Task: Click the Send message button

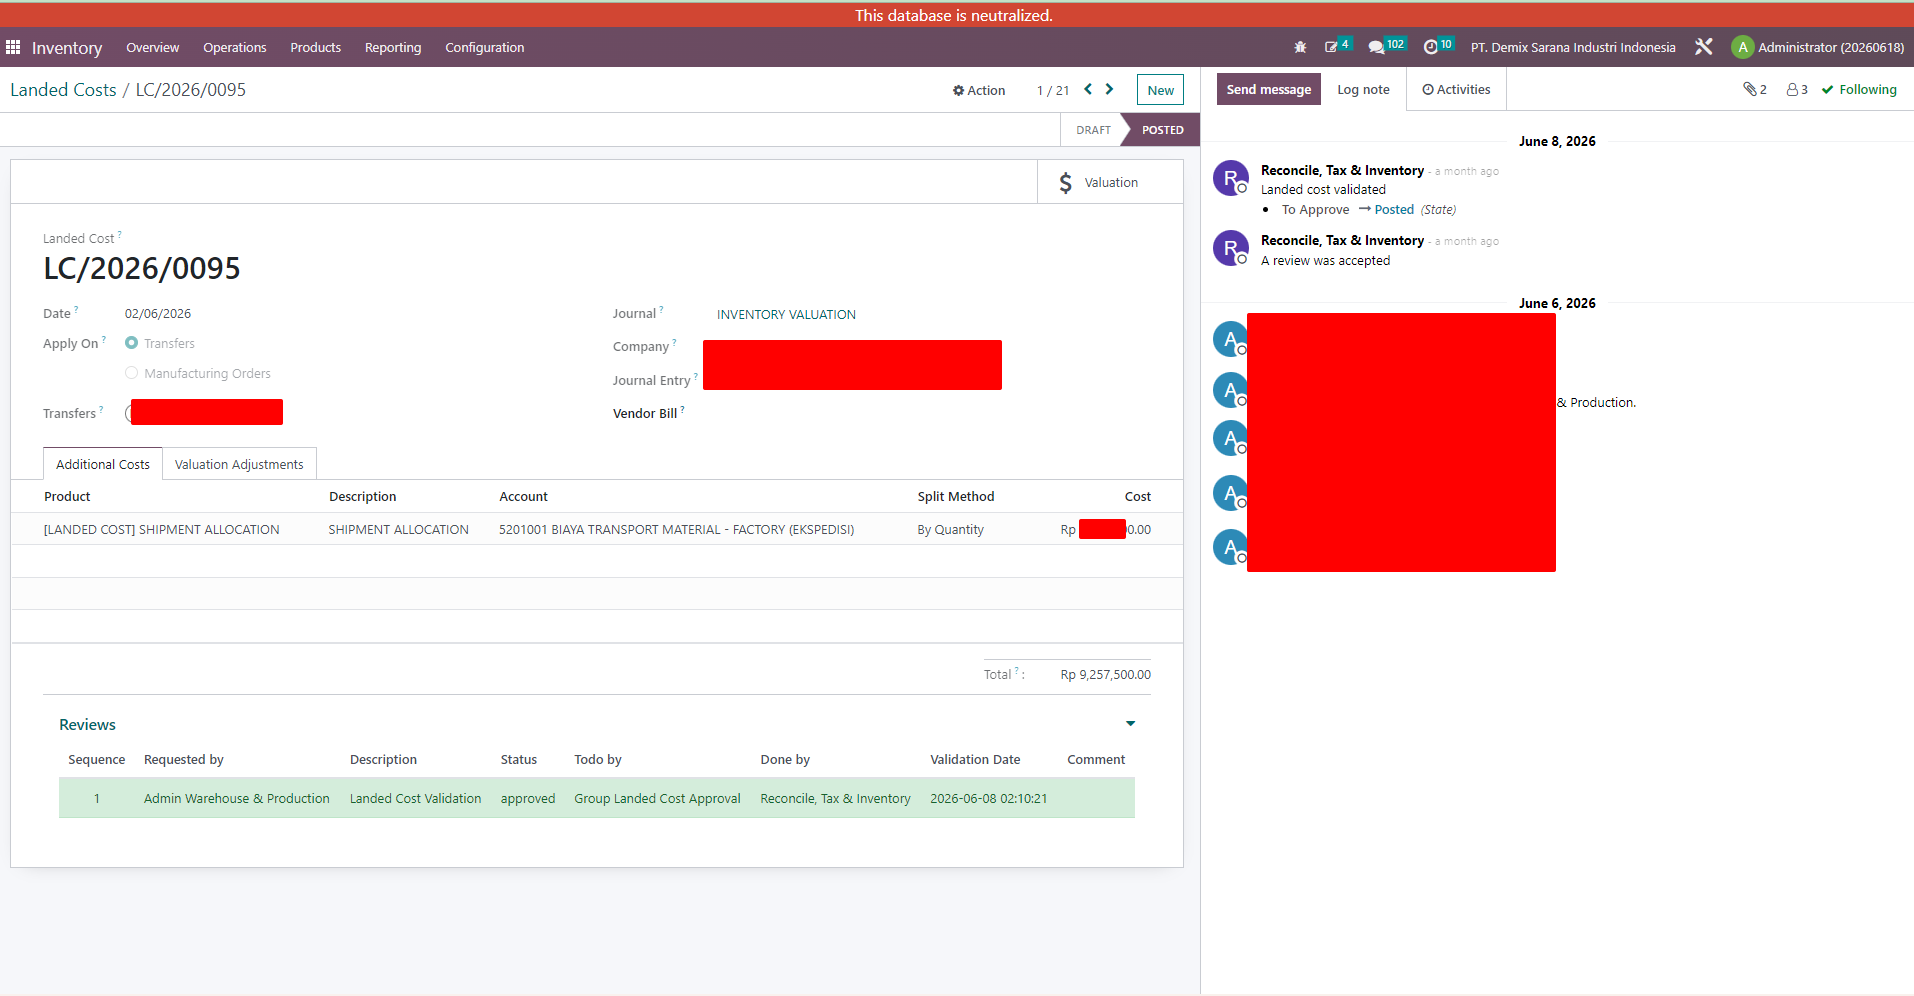Action: pyautogui.click(x=1268, y=89)
